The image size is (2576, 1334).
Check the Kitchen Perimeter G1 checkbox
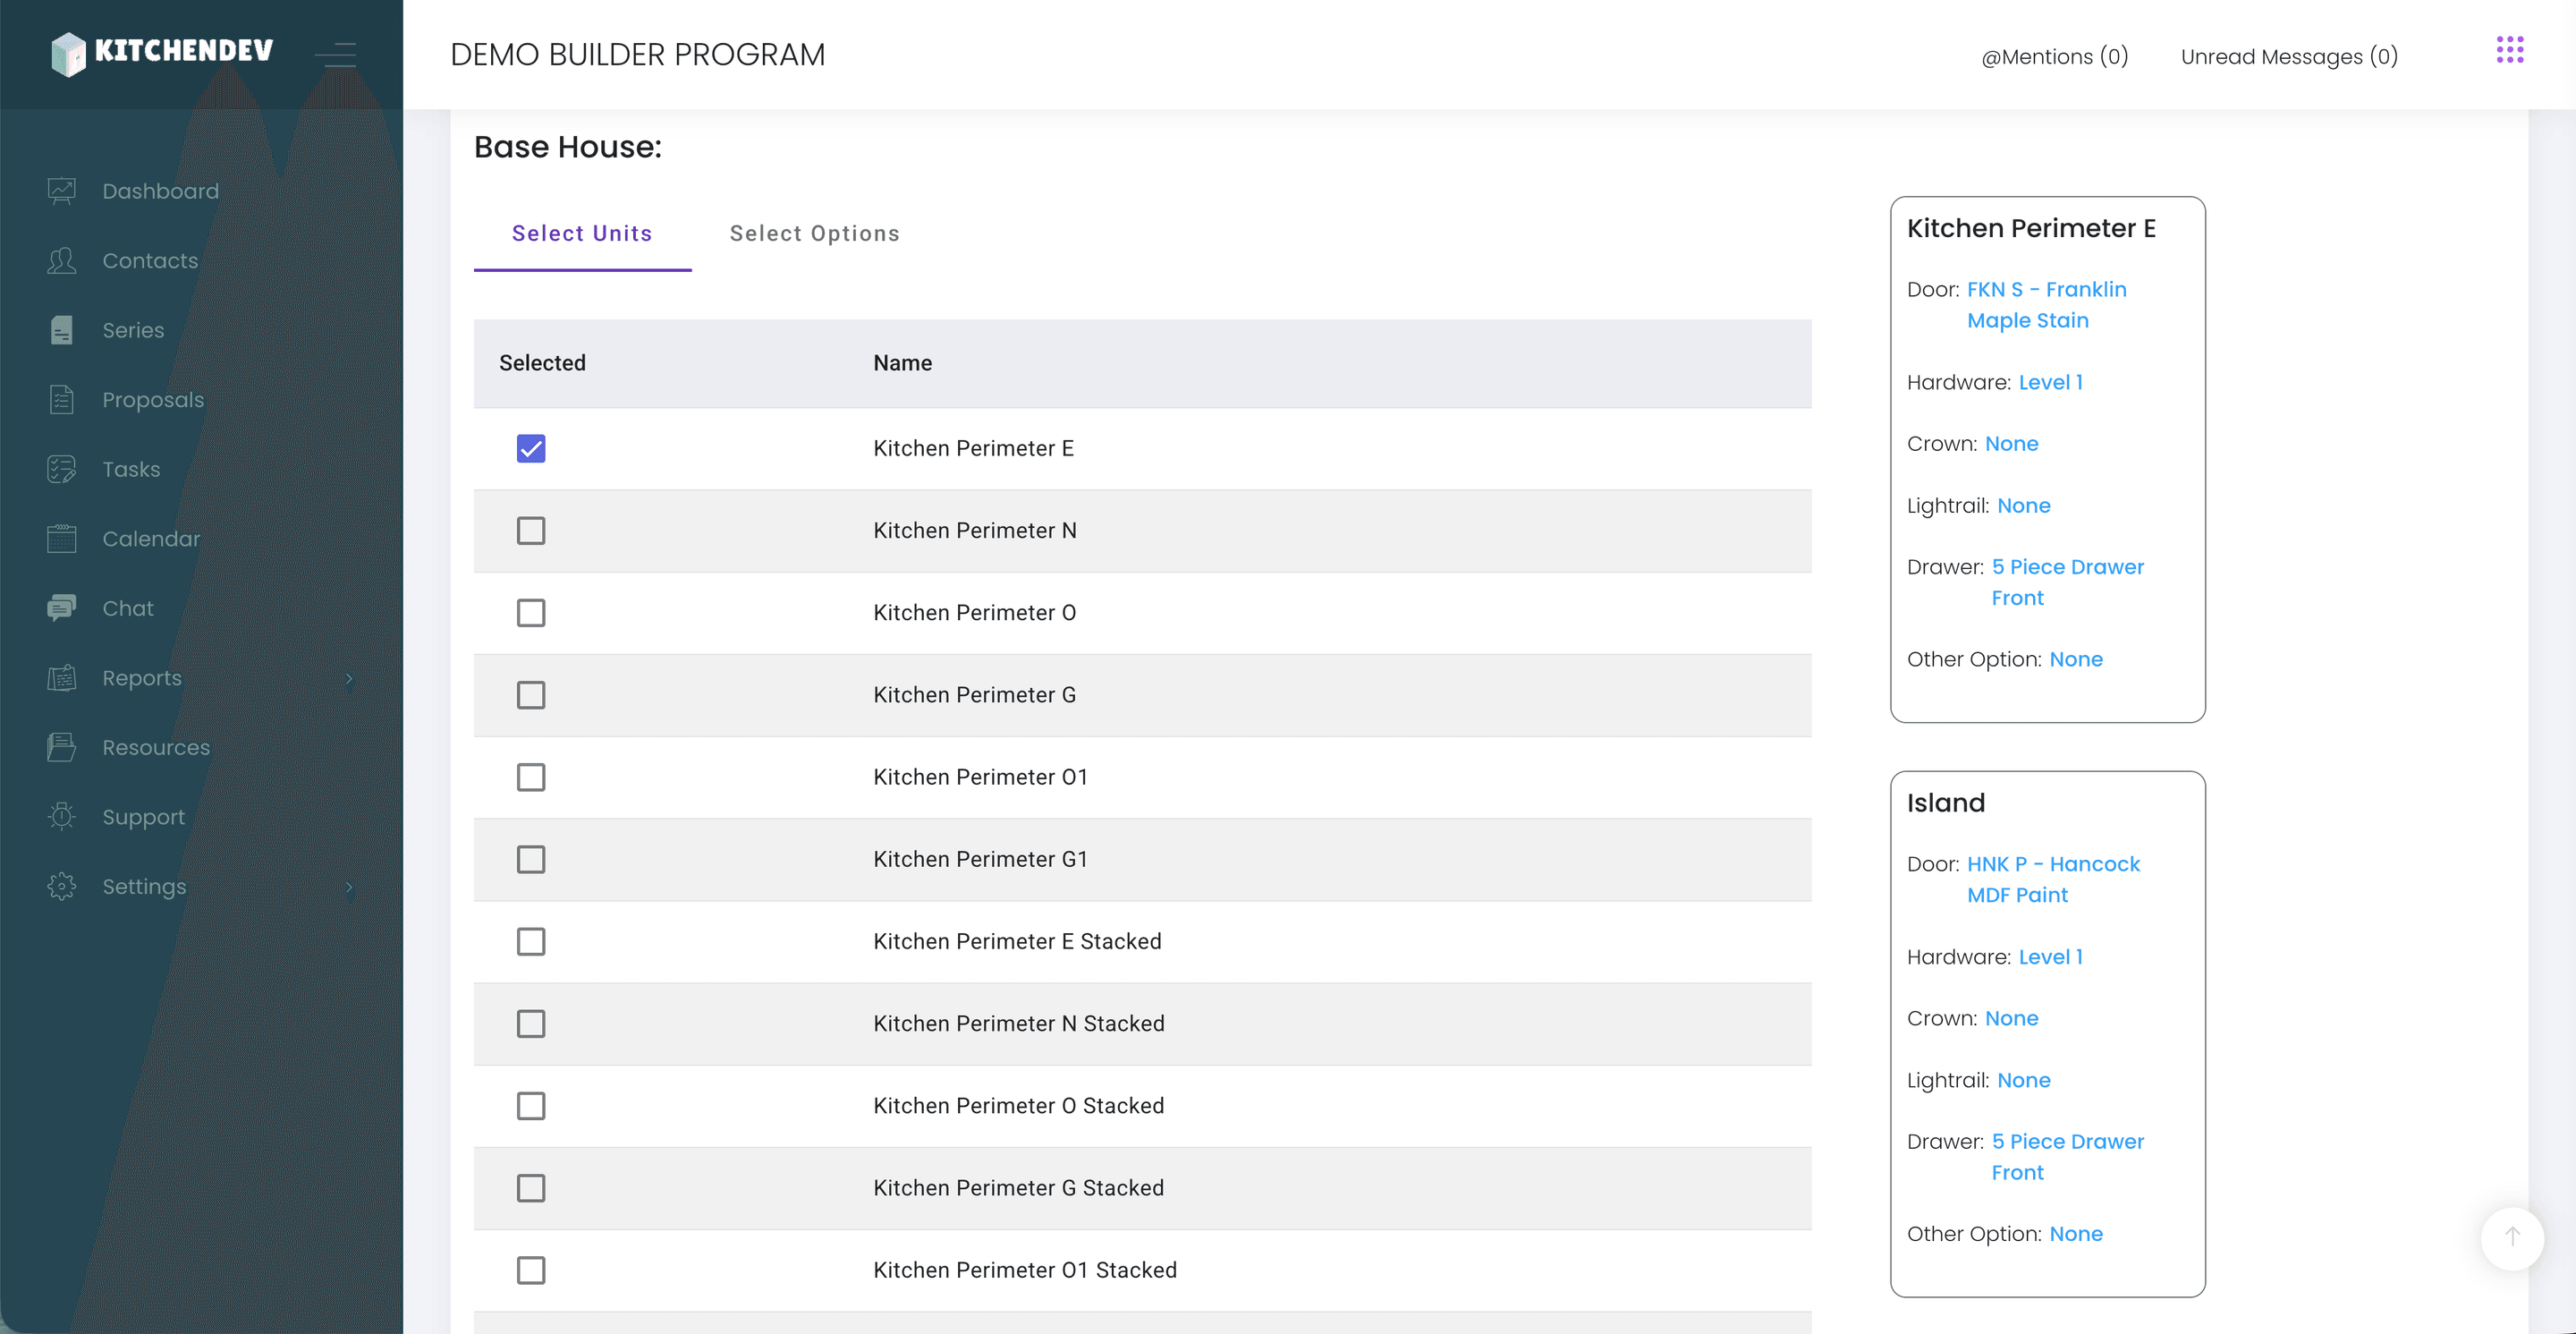pos(531,859)
